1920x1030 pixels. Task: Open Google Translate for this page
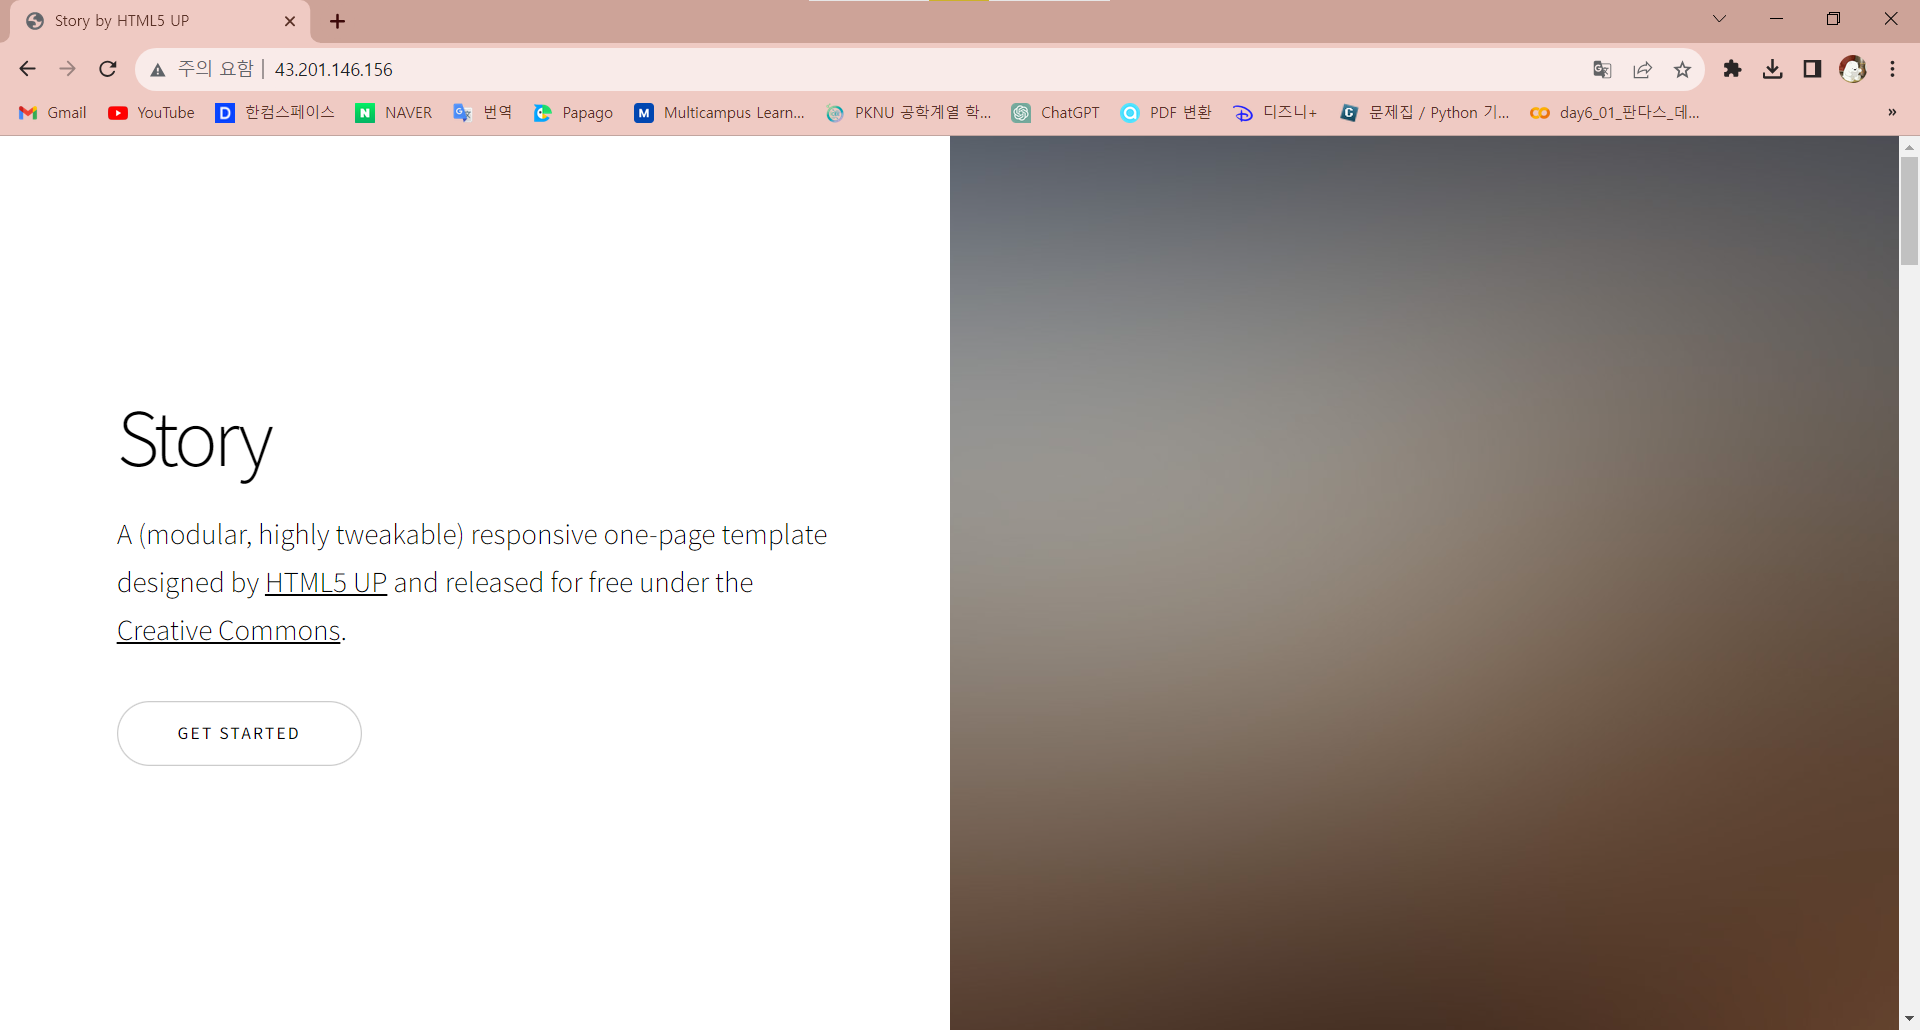pos(1602,69)
